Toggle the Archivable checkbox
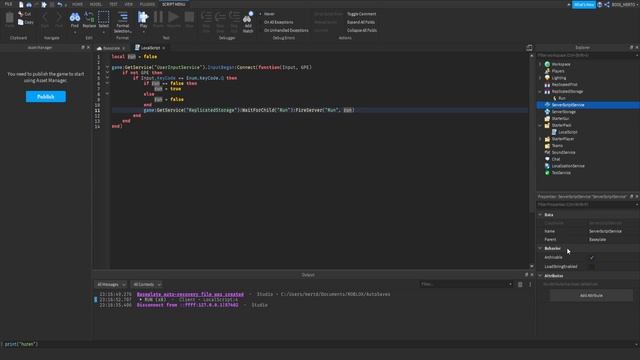The width and height of the screenshot is (640, 360). (592, 257)
